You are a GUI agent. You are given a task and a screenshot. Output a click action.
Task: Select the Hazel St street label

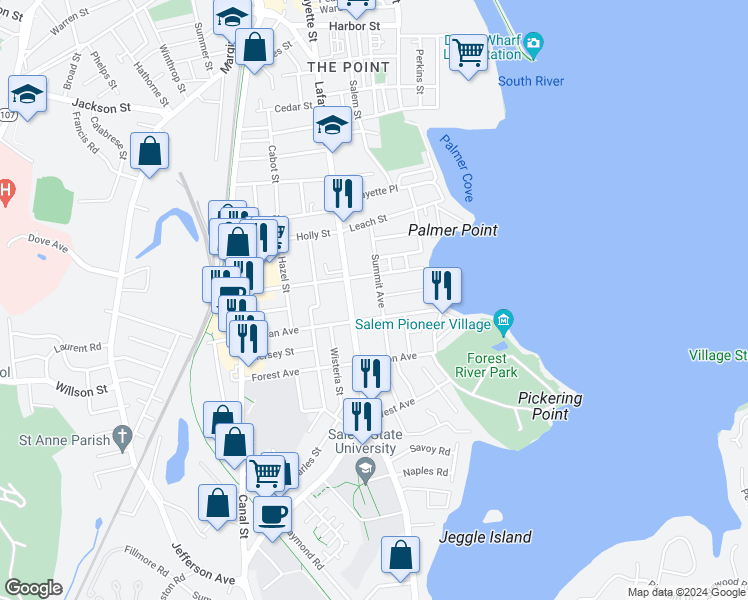(x=283, y=274)
